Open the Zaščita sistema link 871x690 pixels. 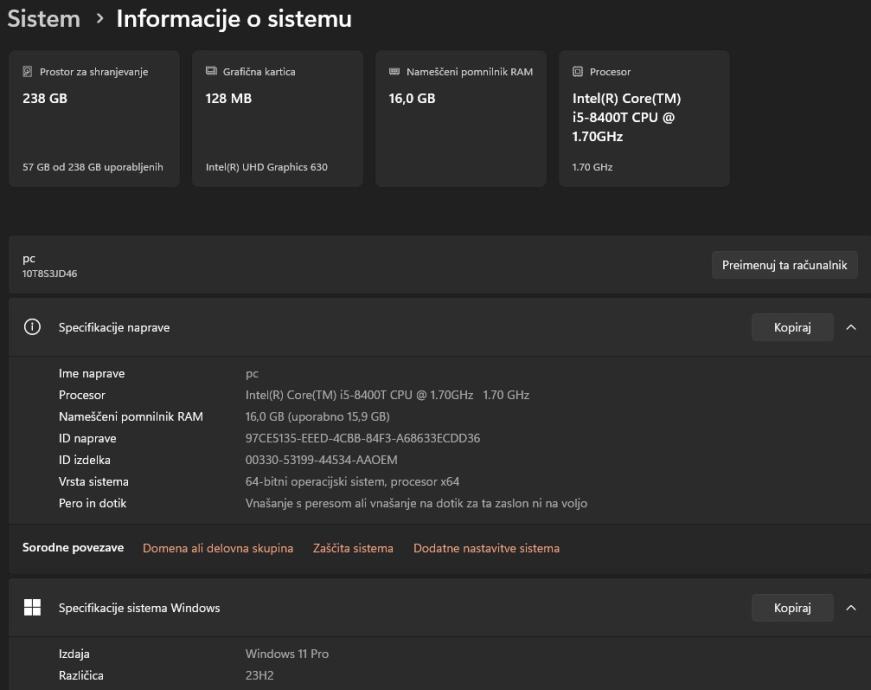click(x=353, y=548)
